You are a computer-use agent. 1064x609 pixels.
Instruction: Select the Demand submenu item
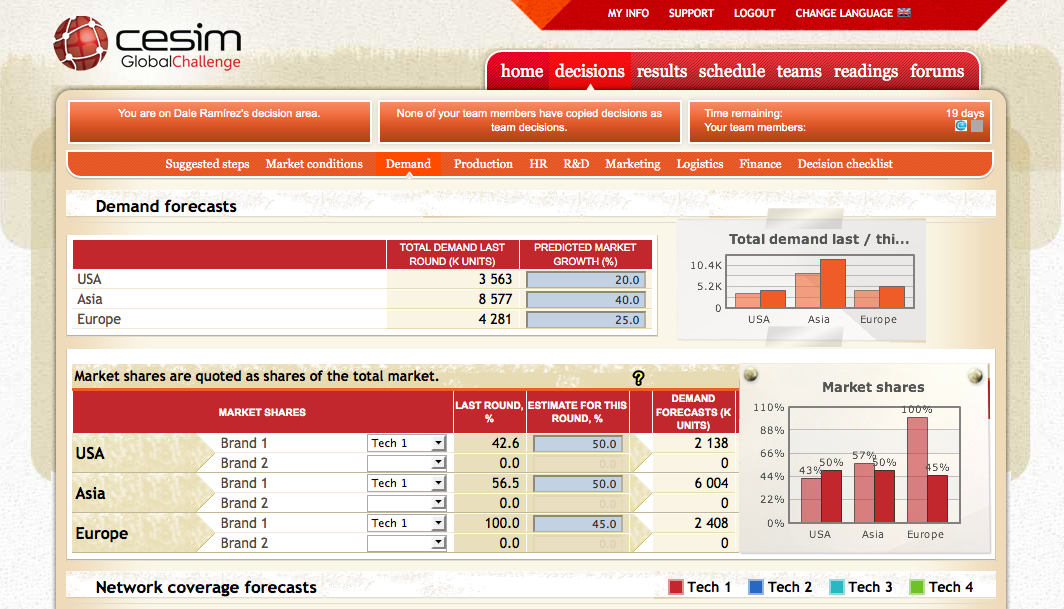coord(408,164)
